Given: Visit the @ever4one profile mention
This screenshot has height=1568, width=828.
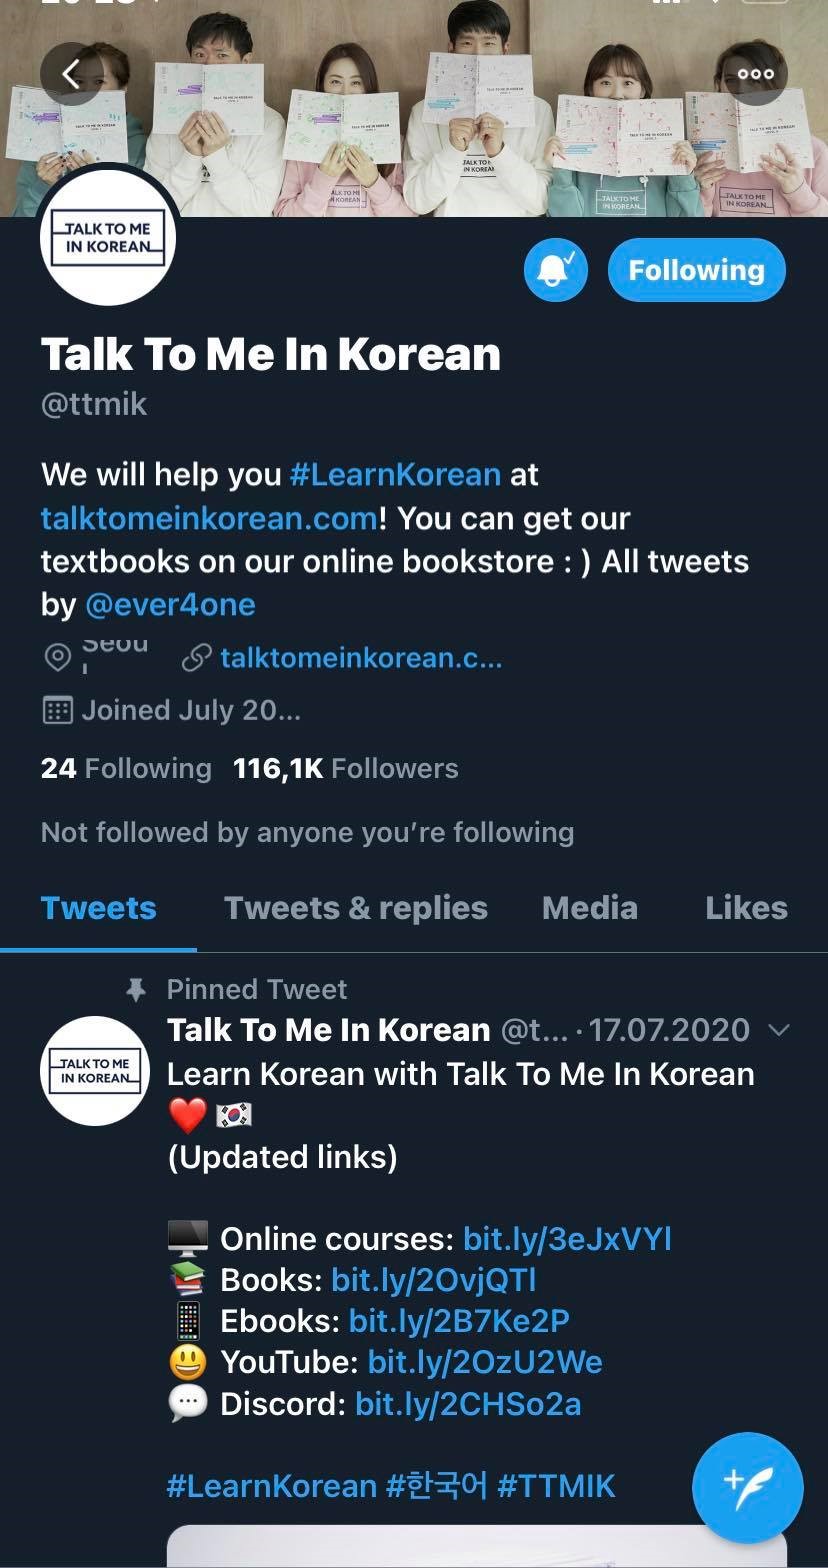Looking at the screenshot, I should [x=170, y=605].
